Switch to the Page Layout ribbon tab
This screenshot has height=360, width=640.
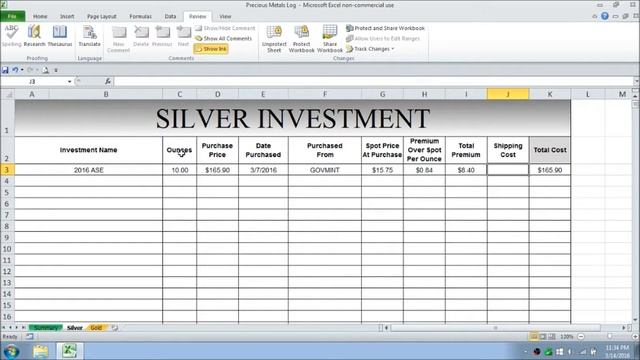click(102, 16)
